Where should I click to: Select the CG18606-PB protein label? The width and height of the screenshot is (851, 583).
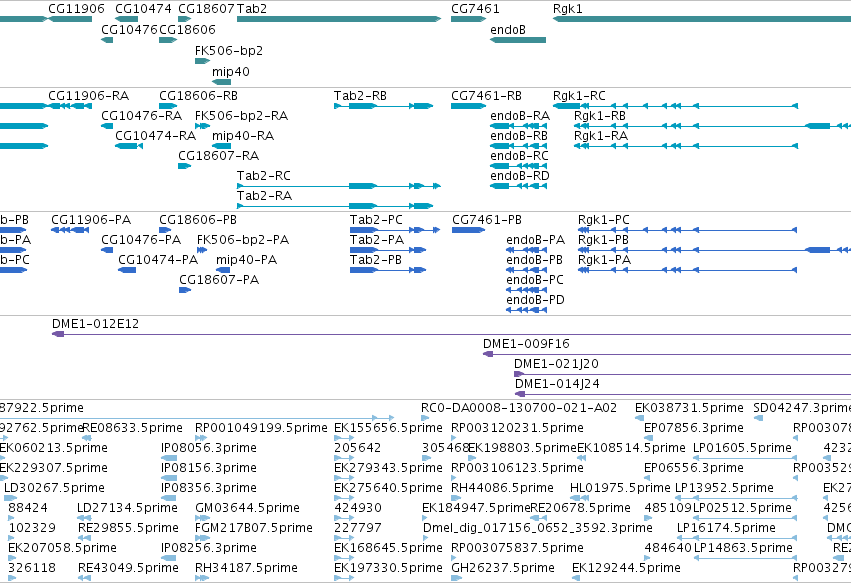(198, 220)
